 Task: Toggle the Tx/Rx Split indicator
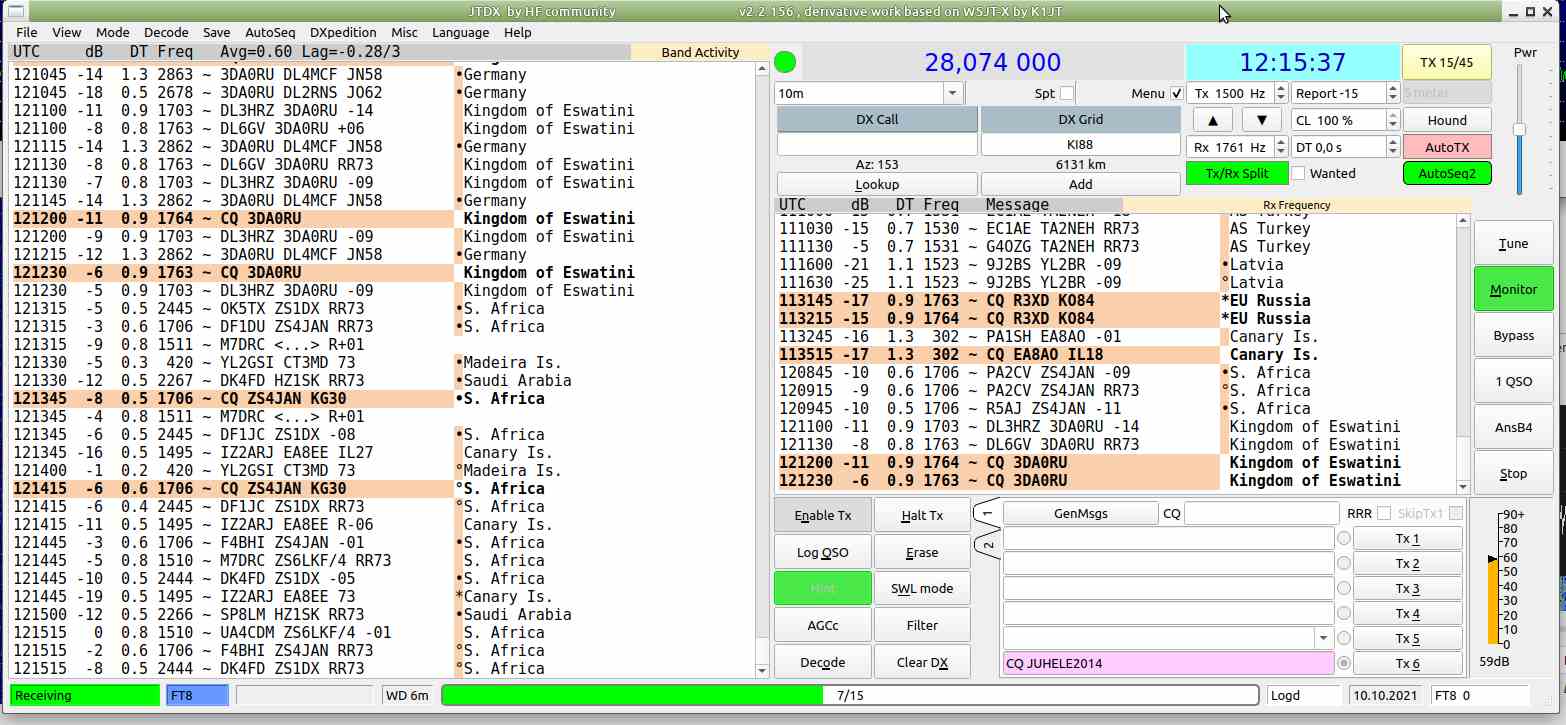(x=1236, y=173)
